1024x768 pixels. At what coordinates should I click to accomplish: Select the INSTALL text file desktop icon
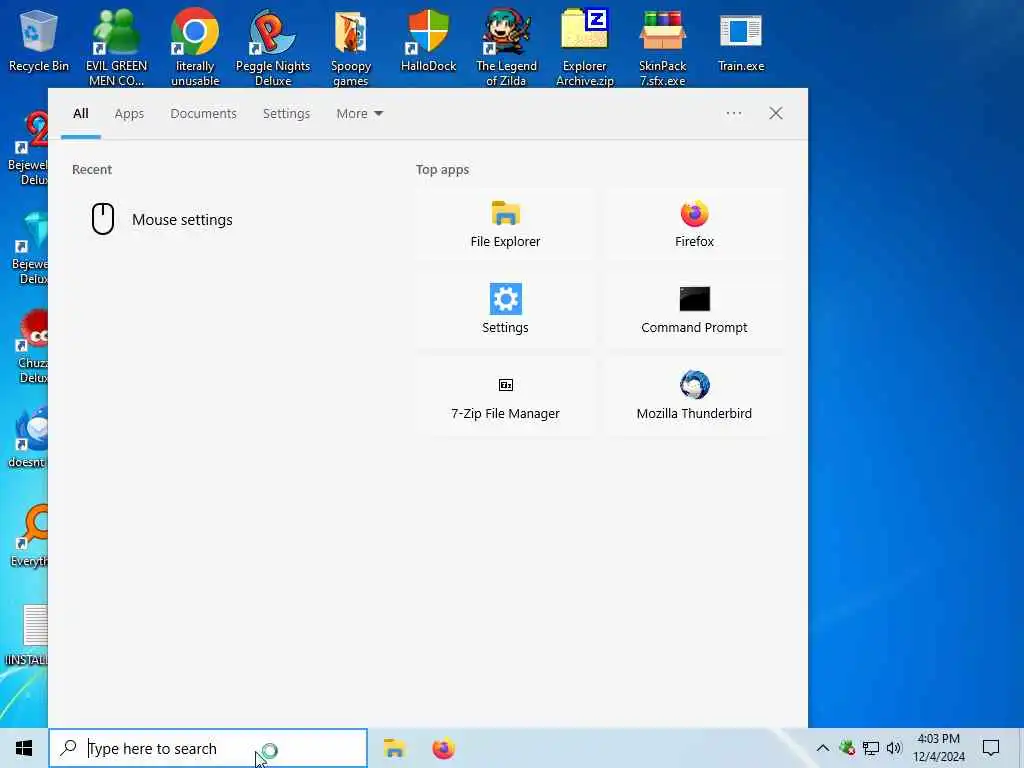pos(26,635)
